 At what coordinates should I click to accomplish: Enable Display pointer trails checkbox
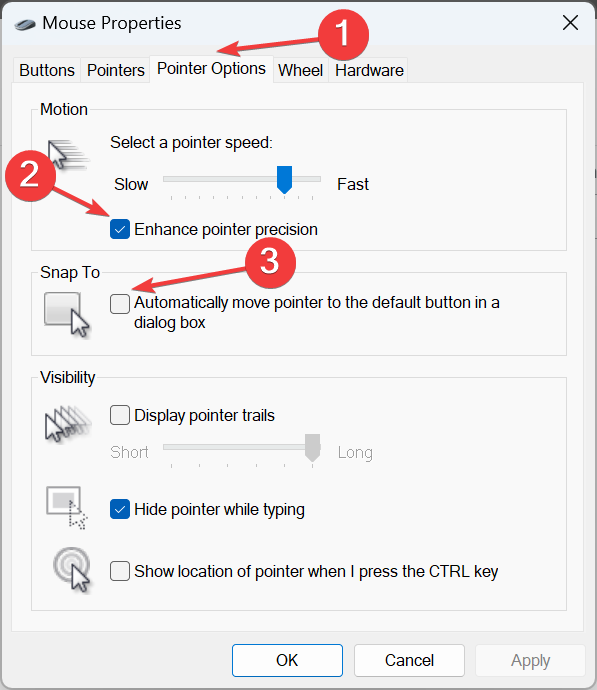pos(120,415)
